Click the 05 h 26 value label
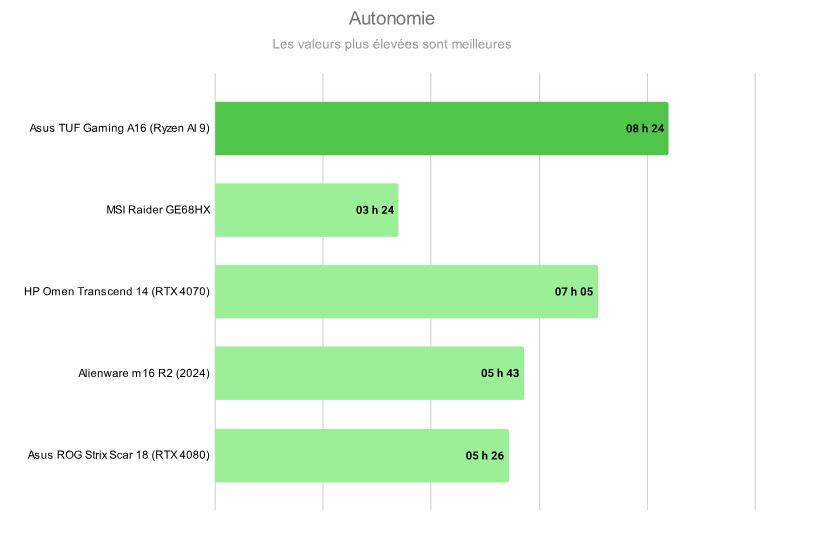This screenshot has height=535, width=825. (485, 456)
